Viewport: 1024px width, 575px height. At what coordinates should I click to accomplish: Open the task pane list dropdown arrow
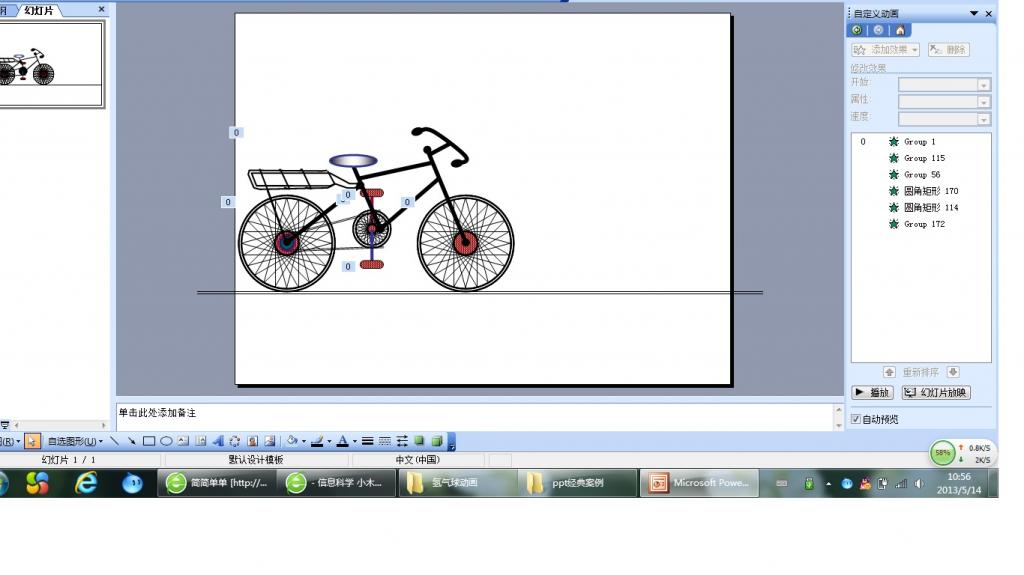974,13
